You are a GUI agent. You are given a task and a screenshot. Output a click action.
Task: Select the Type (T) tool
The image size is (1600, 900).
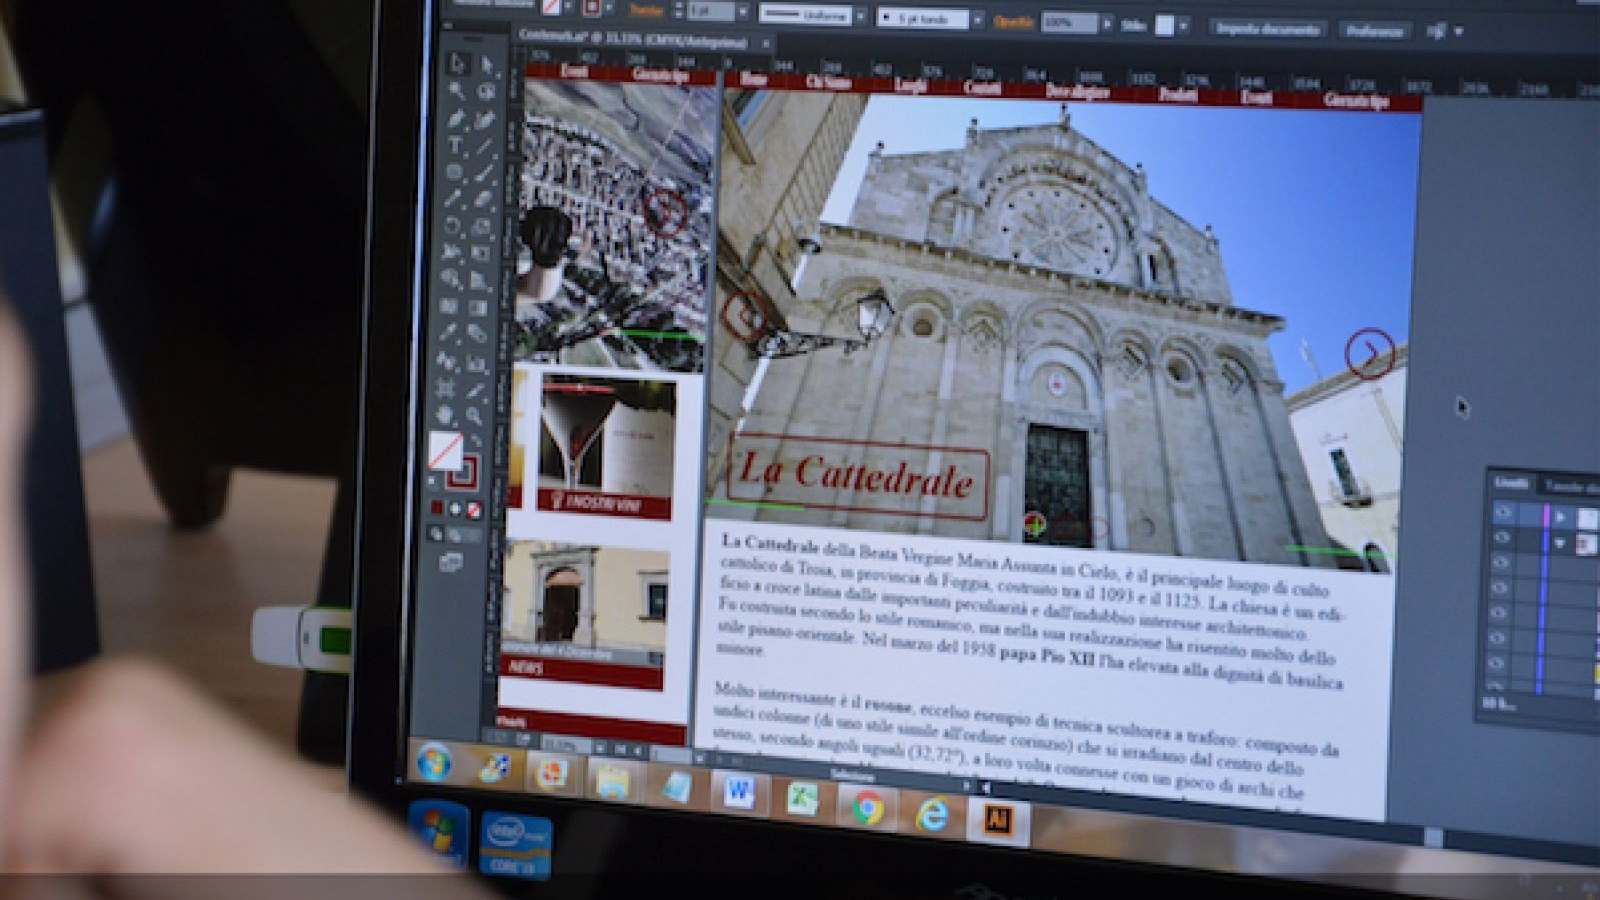coord(456,145)
